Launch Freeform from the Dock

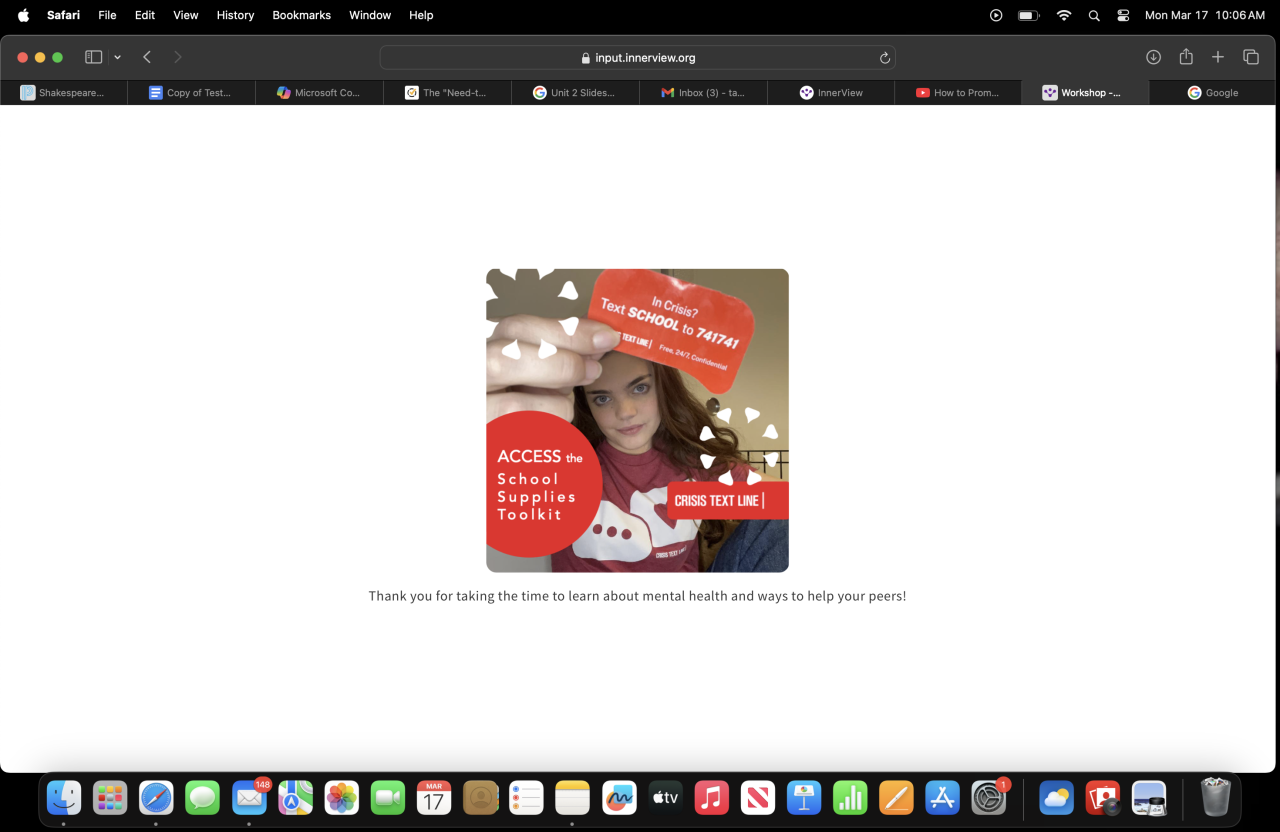pyautogui.click(x=619, y=798)
